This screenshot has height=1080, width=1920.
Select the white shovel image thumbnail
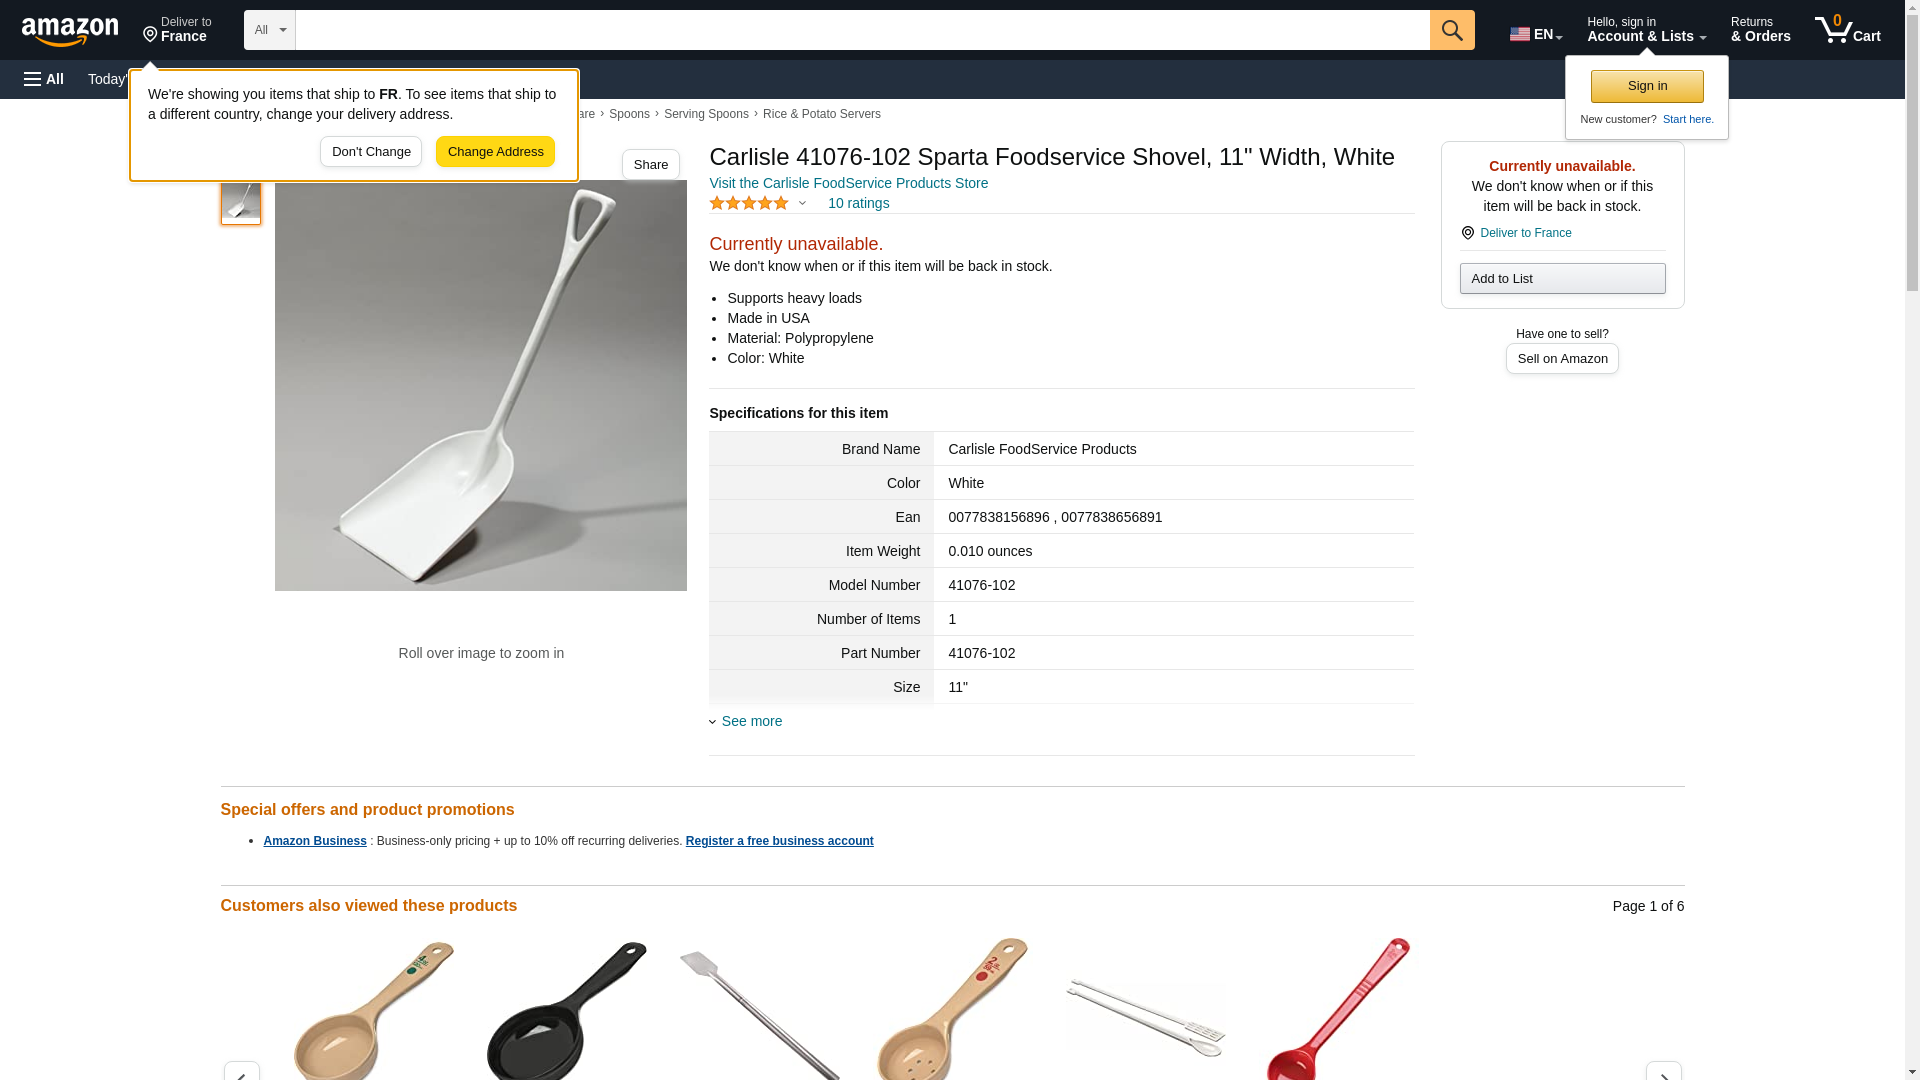coord(241,202)
